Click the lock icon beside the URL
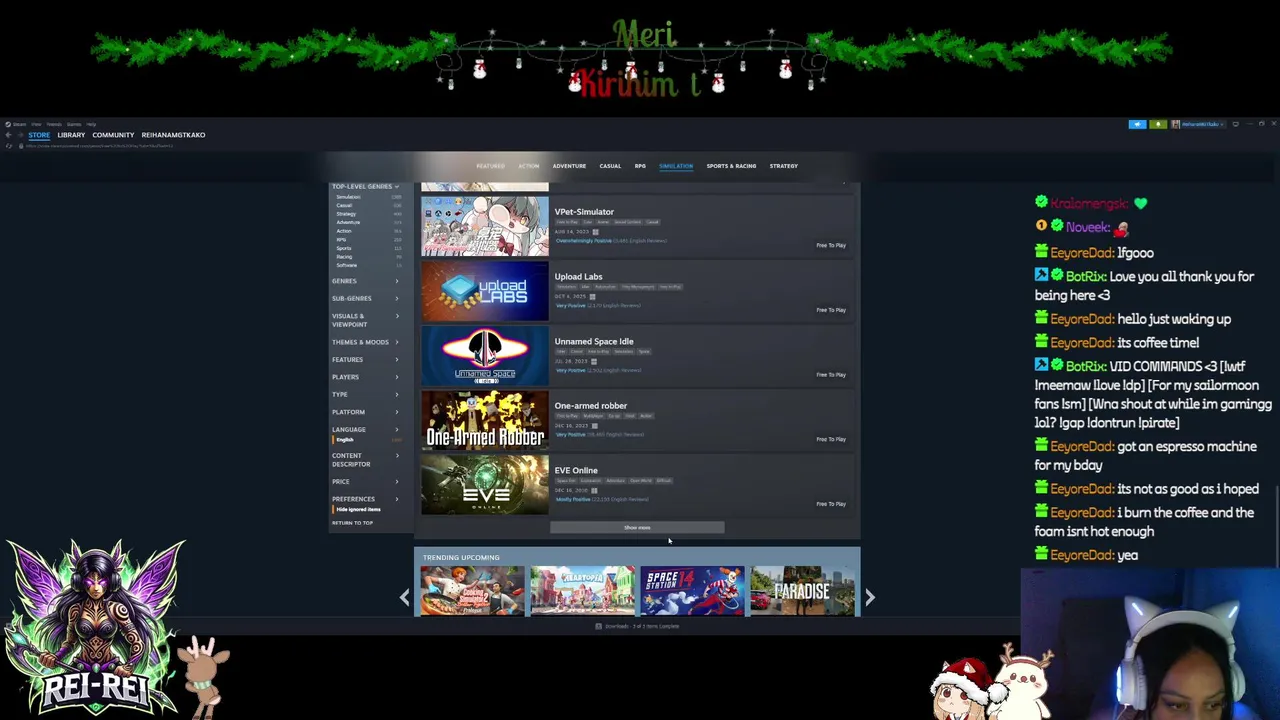Image resolution: width=1280 pixels, height=720 pixels. tap(21, 146)
